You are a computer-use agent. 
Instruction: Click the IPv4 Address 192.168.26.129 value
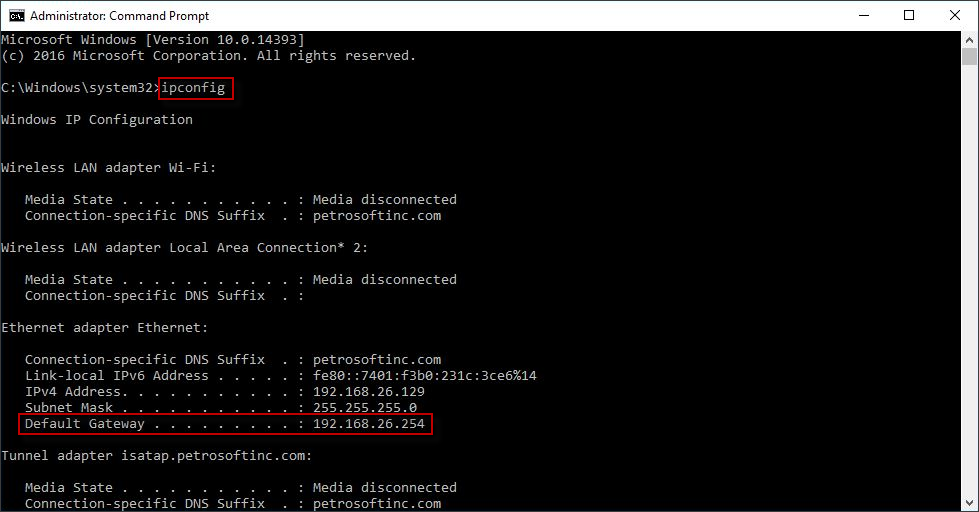coord(368,391)
